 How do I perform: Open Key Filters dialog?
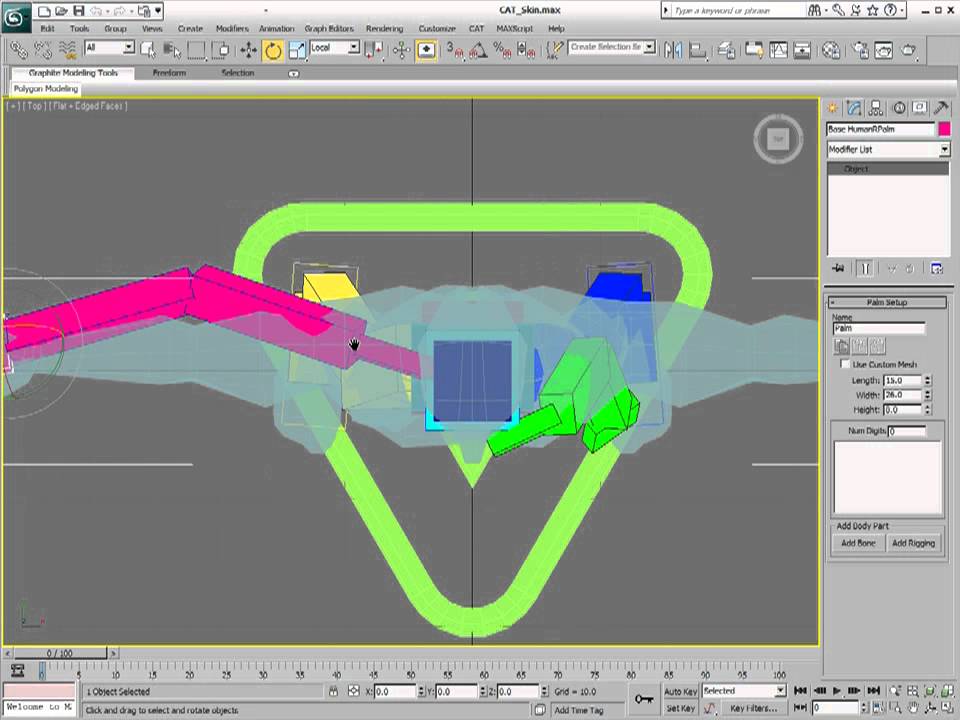pyautogui.click(x=754, y=708)
